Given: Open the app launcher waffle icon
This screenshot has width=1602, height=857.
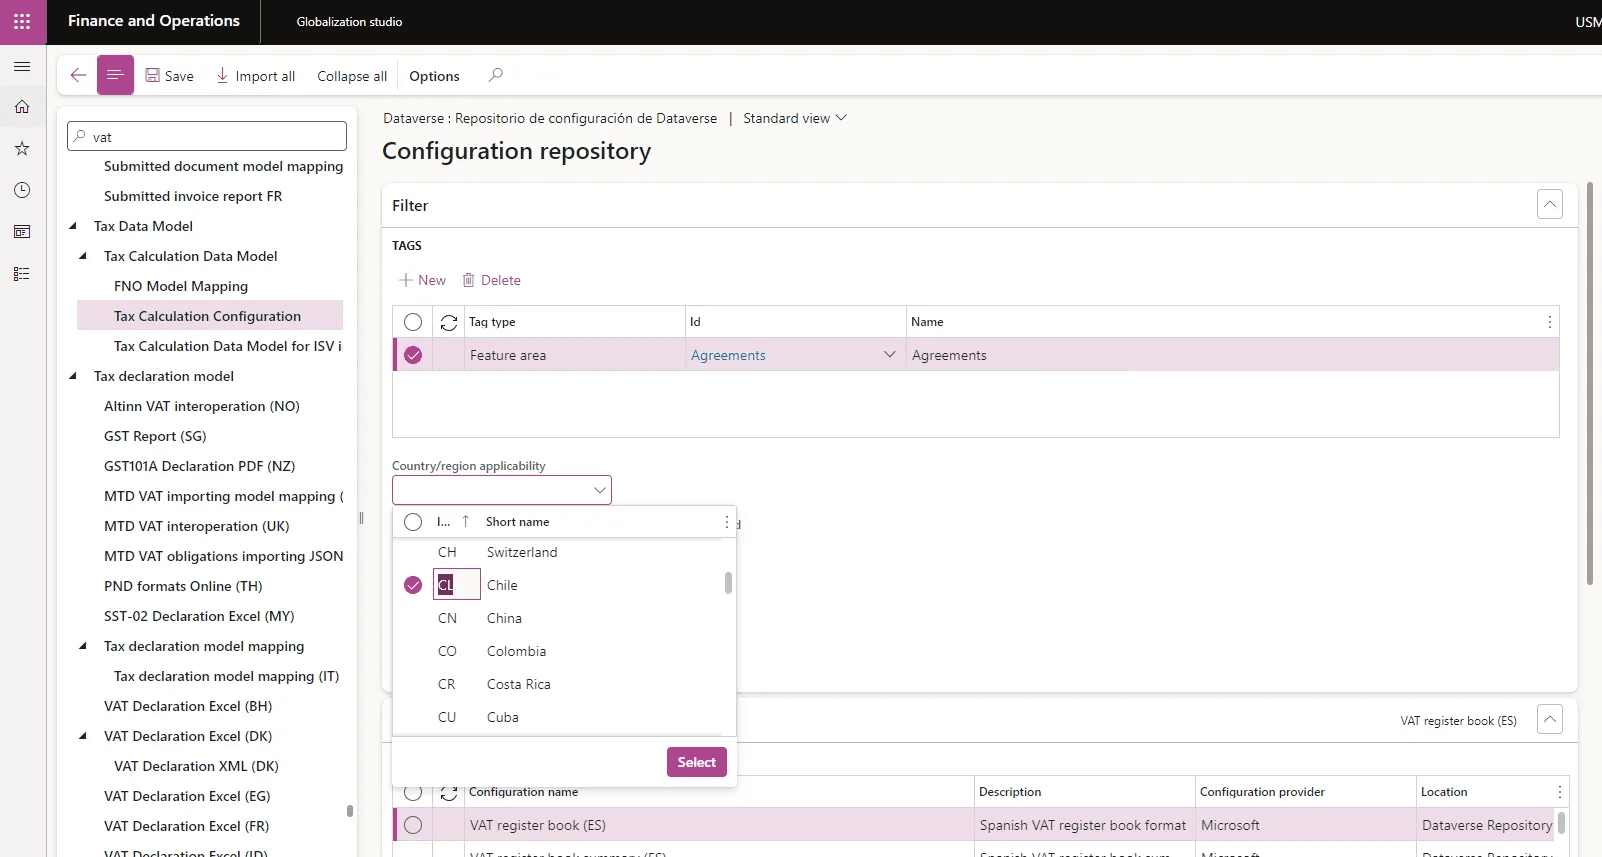Looking at the screenshot, I should [22, 21].
